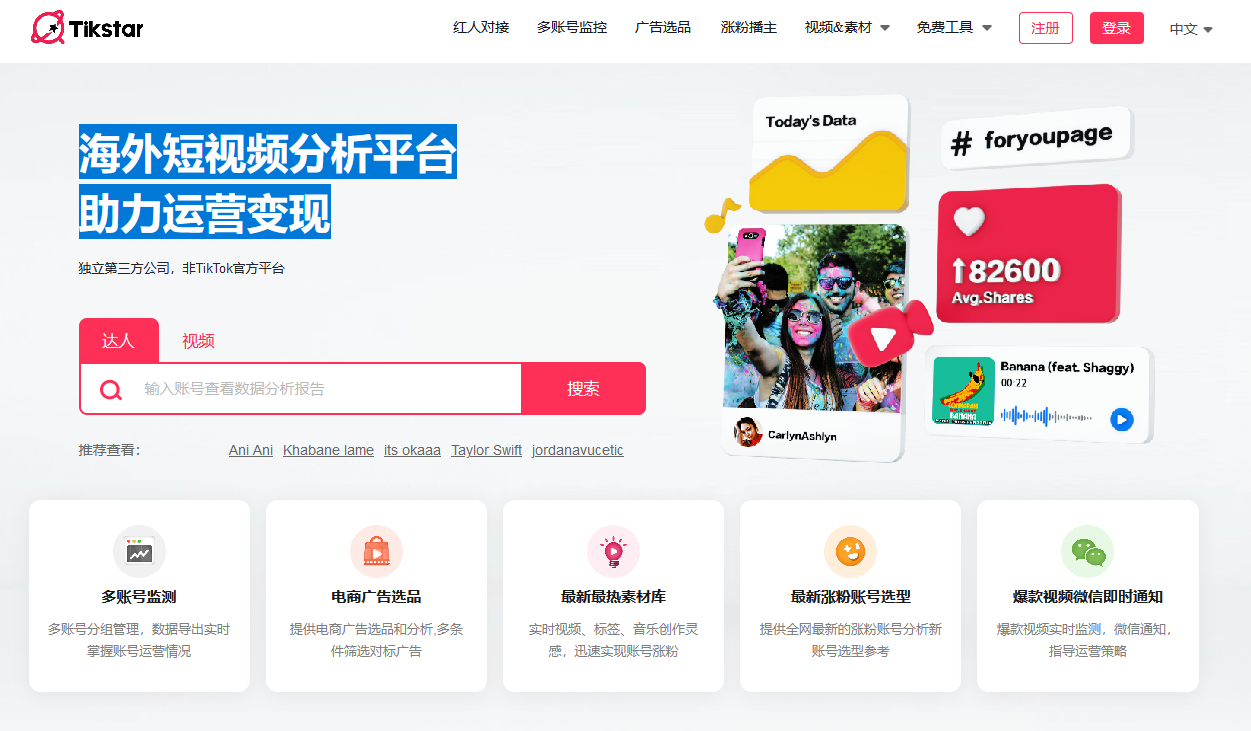
Task: Open the 中文 language selector
Action: 1191,29
